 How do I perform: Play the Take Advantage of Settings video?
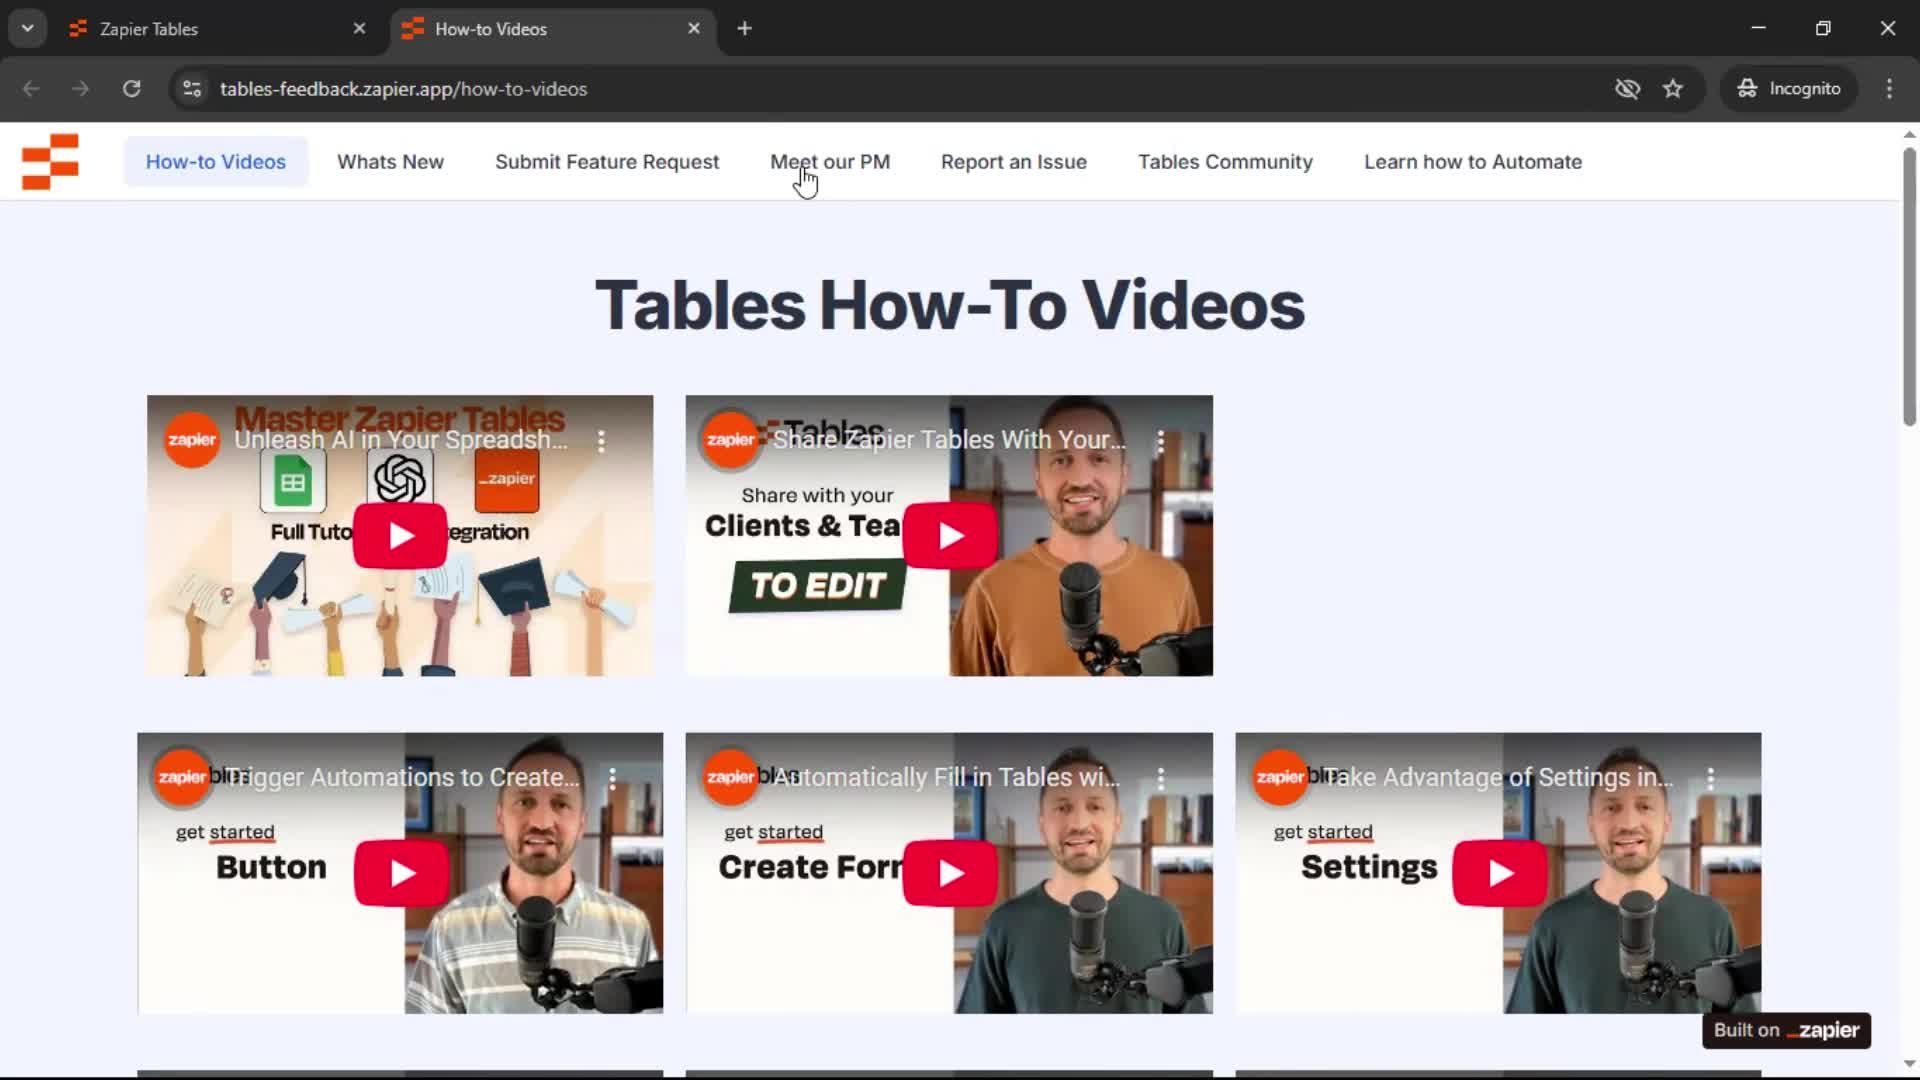point(1499,873)
